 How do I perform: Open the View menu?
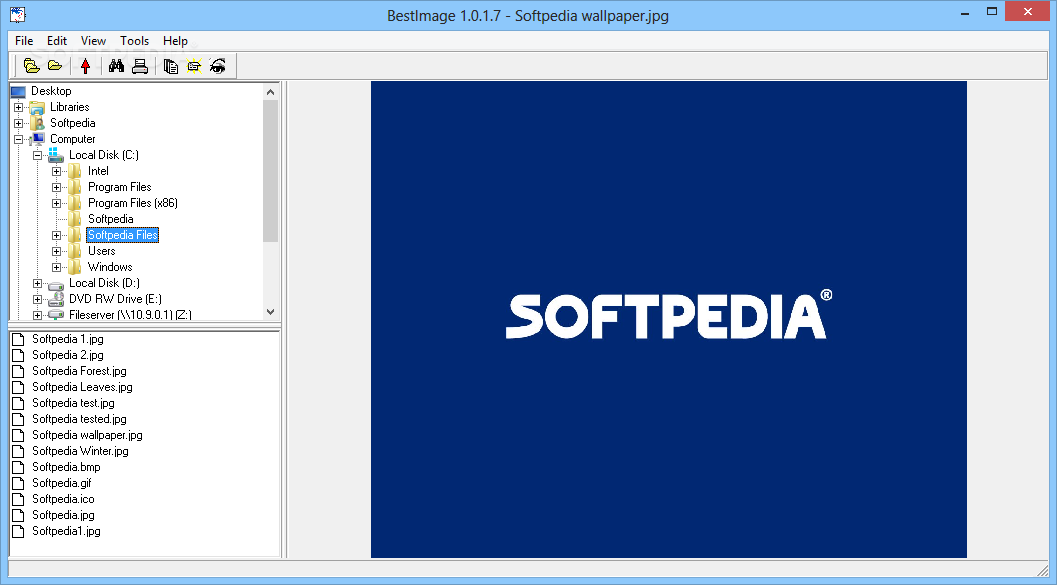click(93, 40)
